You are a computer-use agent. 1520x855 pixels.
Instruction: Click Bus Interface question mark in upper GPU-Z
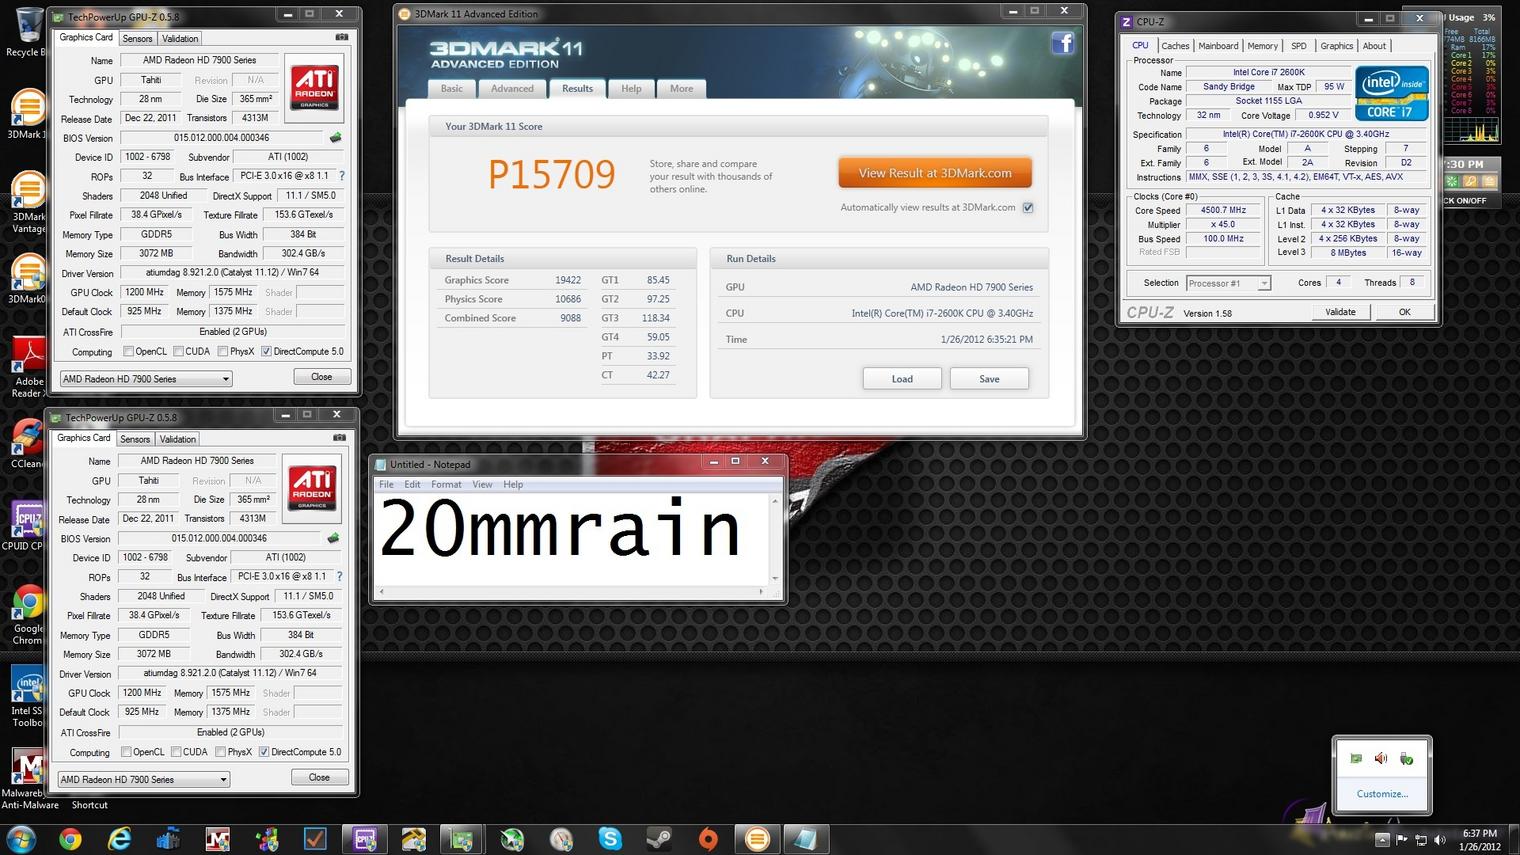coord(341,176)
